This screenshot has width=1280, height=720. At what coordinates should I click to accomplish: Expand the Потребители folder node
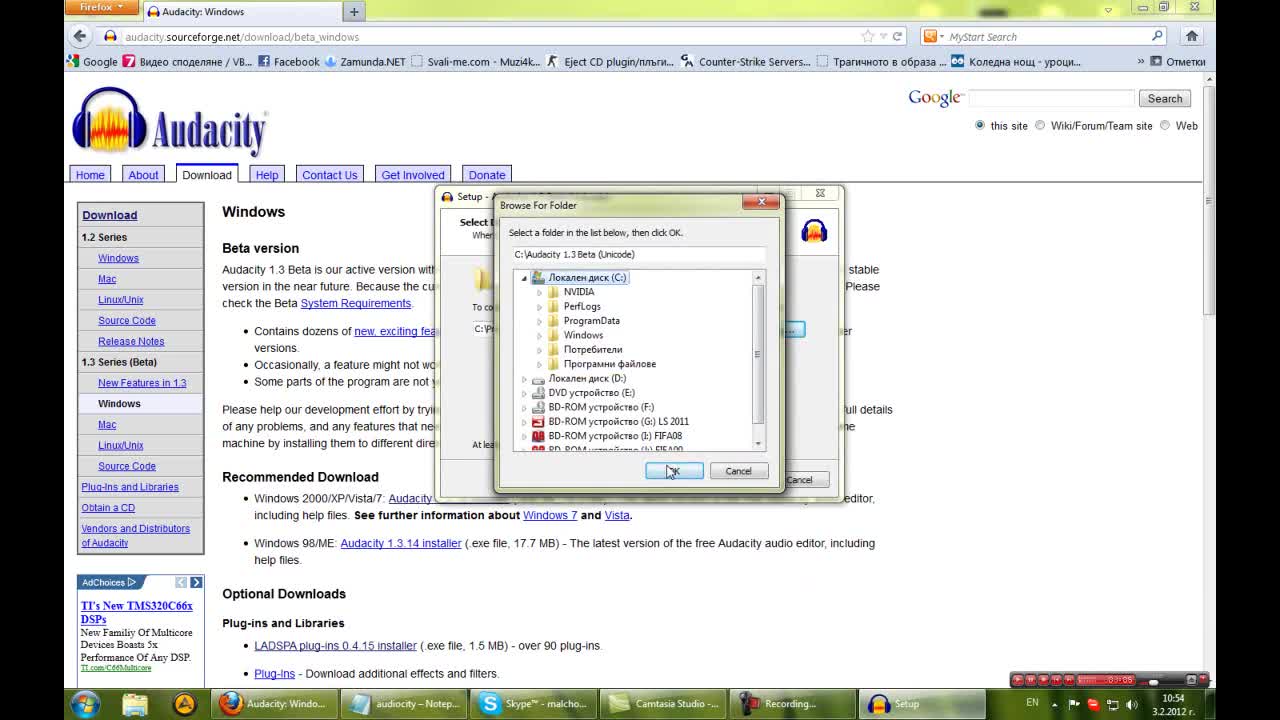coord(540,350)
